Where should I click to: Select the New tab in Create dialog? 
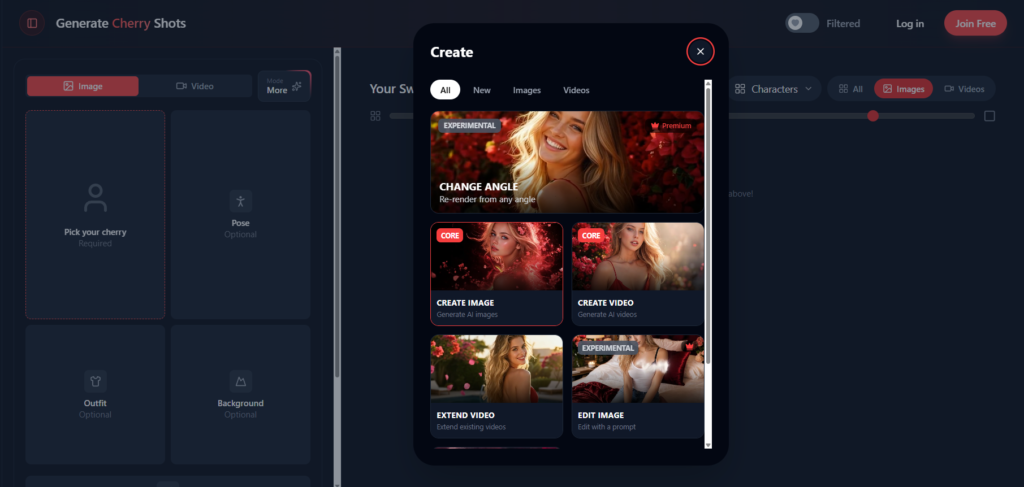pos(482,90)
